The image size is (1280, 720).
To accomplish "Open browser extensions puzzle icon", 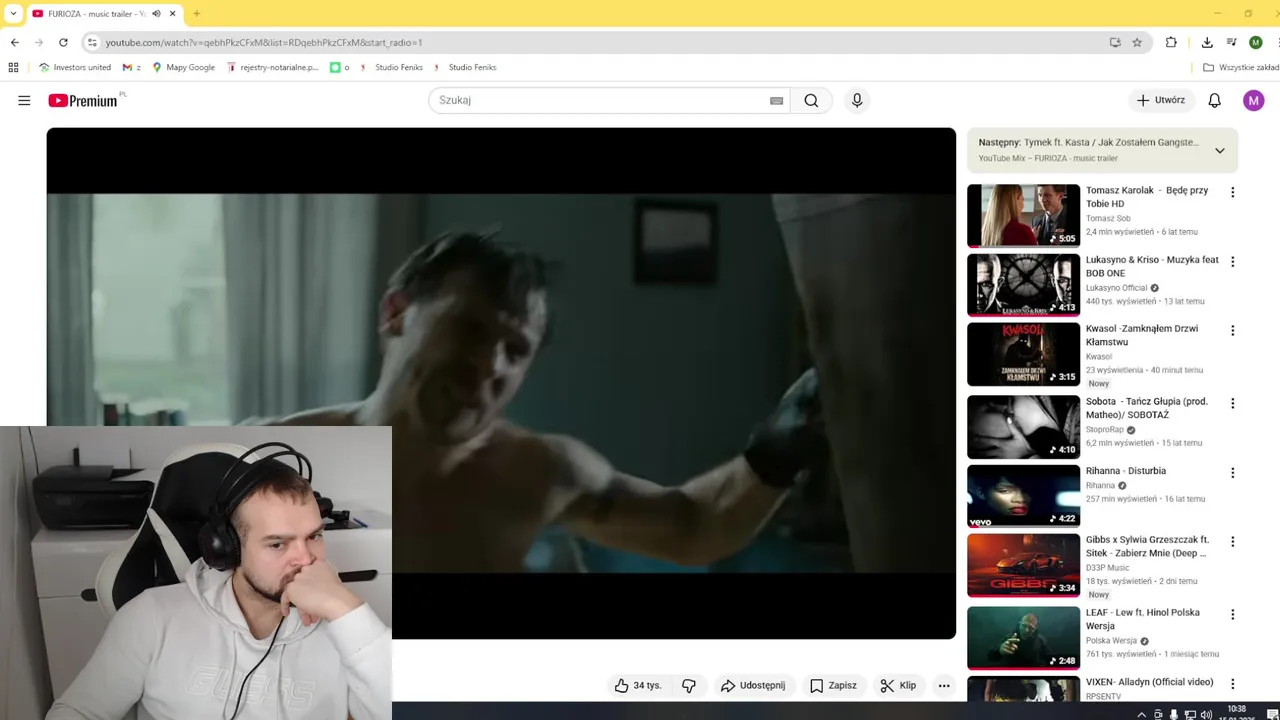I will click(x=1171, y=42).
